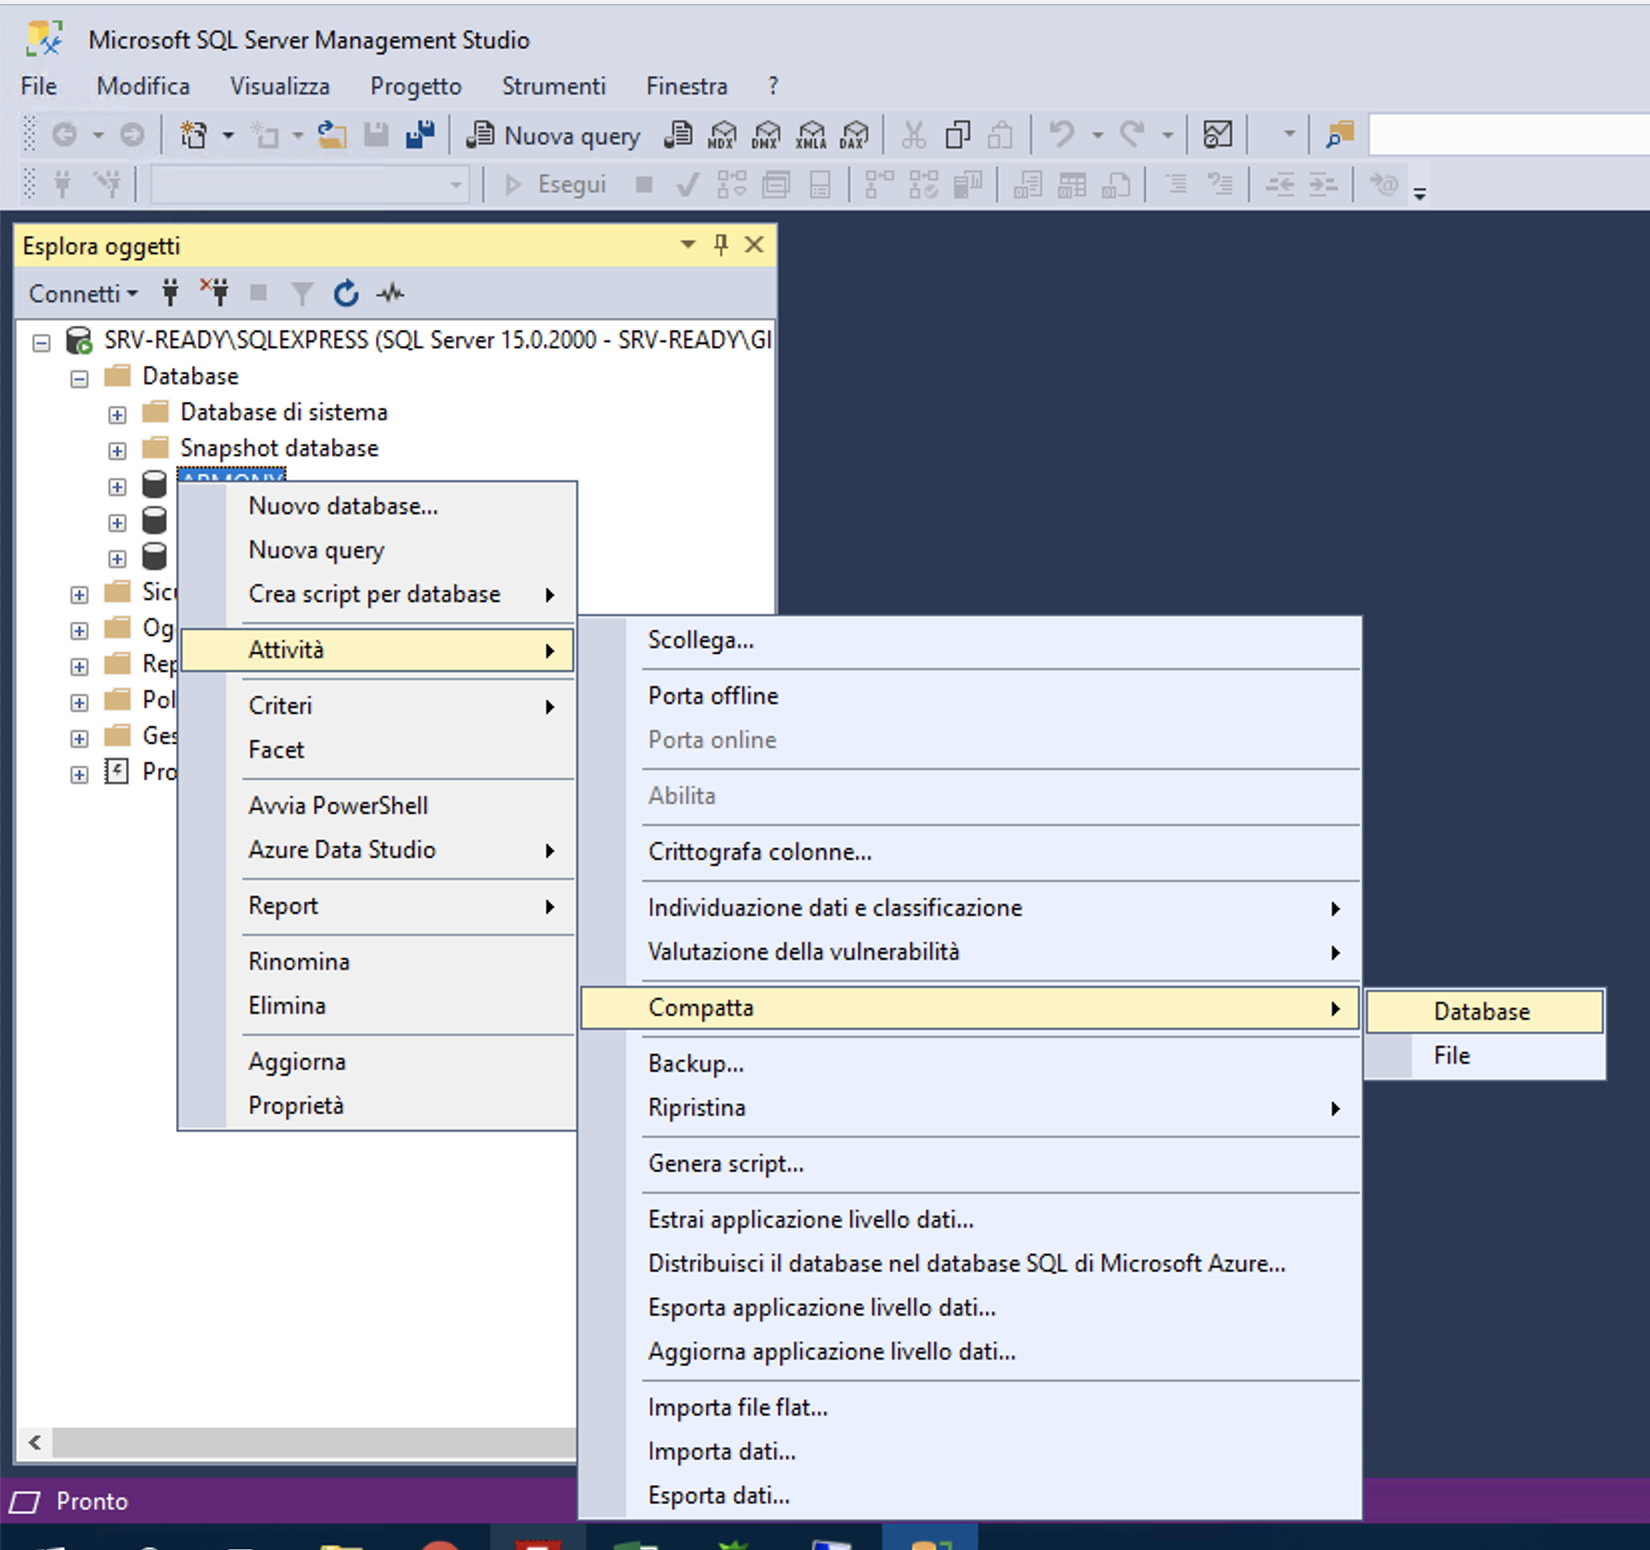This screenshot has width=1650, height=1550.
Task: Open the Finestra menu
Action: click(x=687, y=86)
